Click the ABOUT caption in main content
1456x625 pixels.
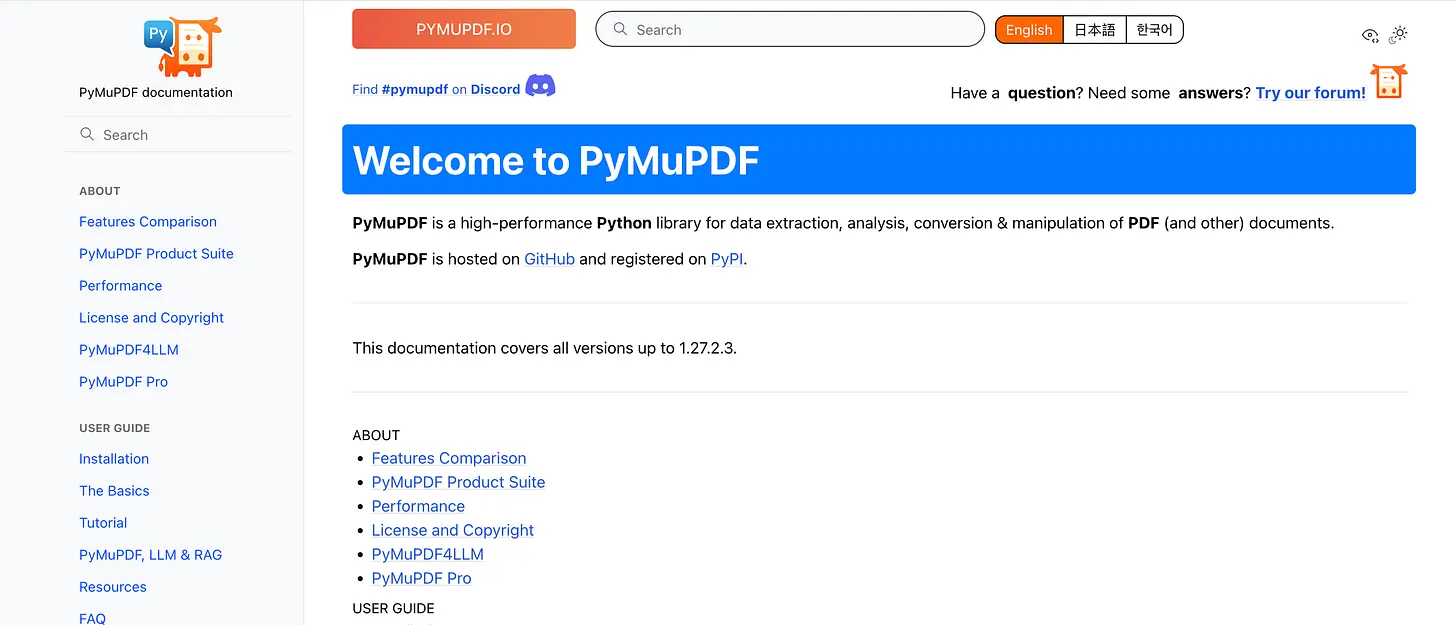point(376,435)
